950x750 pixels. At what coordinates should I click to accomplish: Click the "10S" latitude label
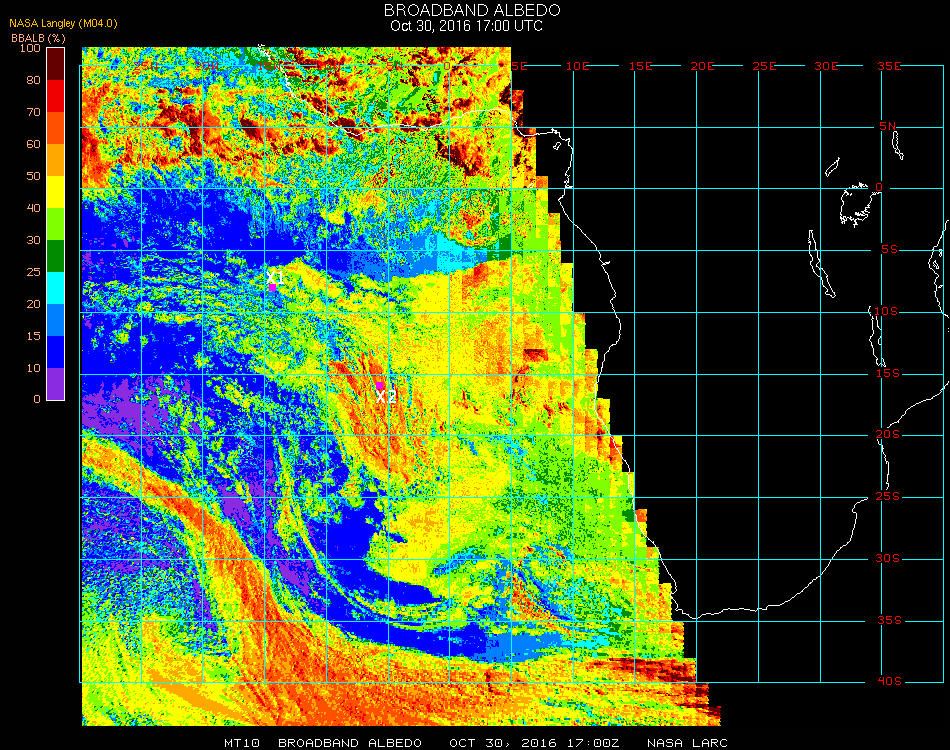click(x=886, y=311)
